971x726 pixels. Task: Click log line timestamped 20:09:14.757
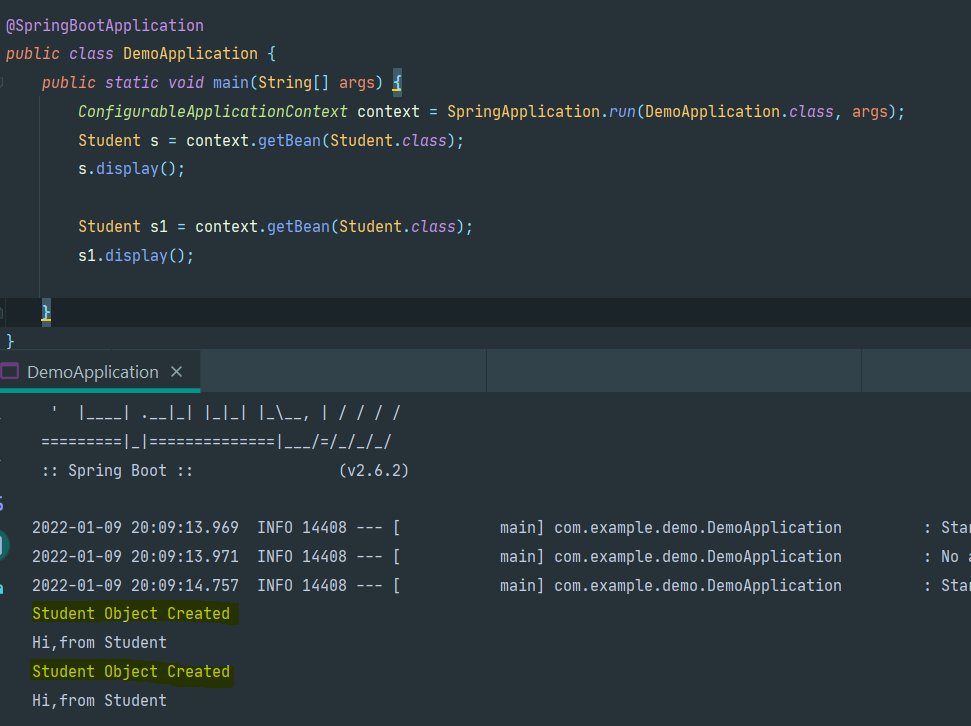pos(135,586)
